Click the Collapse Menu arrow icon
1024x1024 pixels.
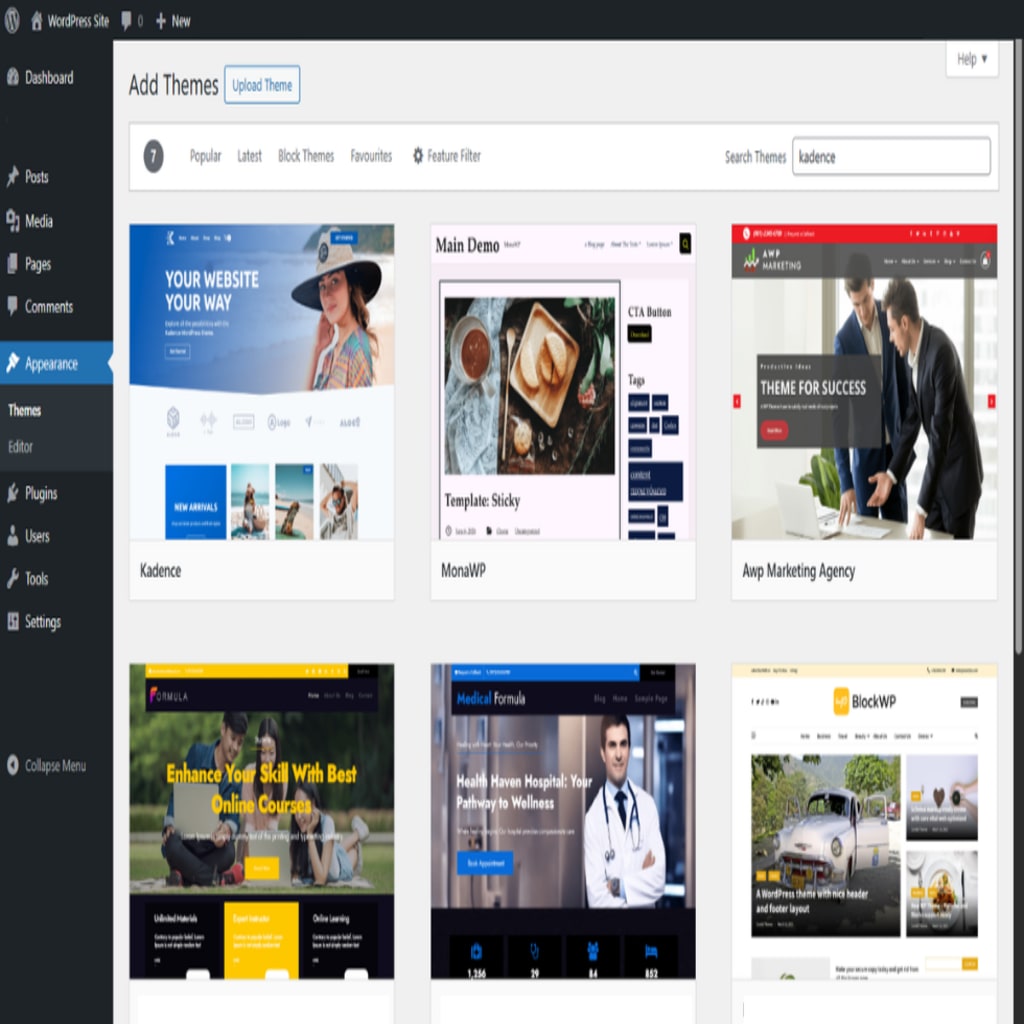pos(12,765)
